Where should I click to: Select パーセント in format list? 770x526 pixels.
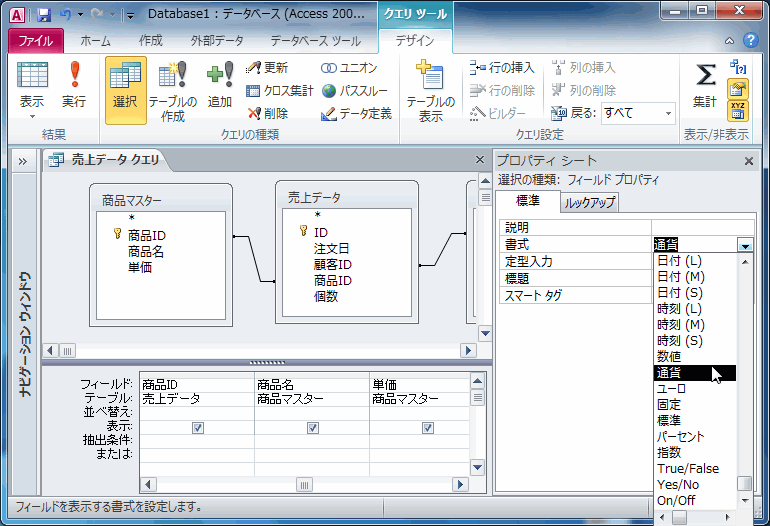(x=695, y=437)
